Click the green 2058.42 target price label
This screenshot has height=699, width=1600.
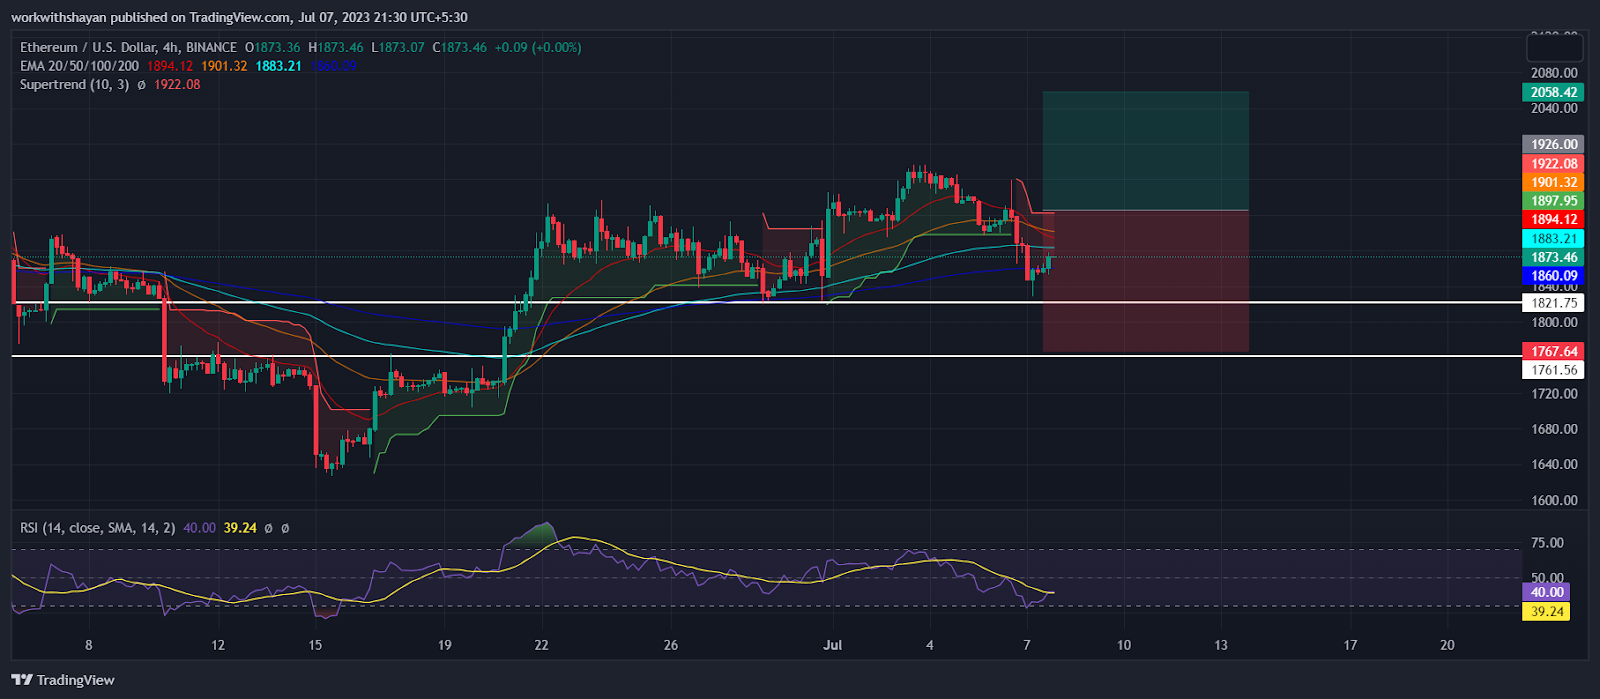click(x=1554, y=92)
